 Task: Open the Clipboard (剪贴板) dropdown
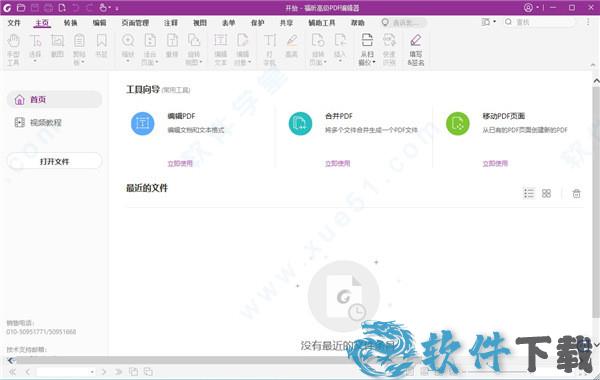click(x=79, y=50)
